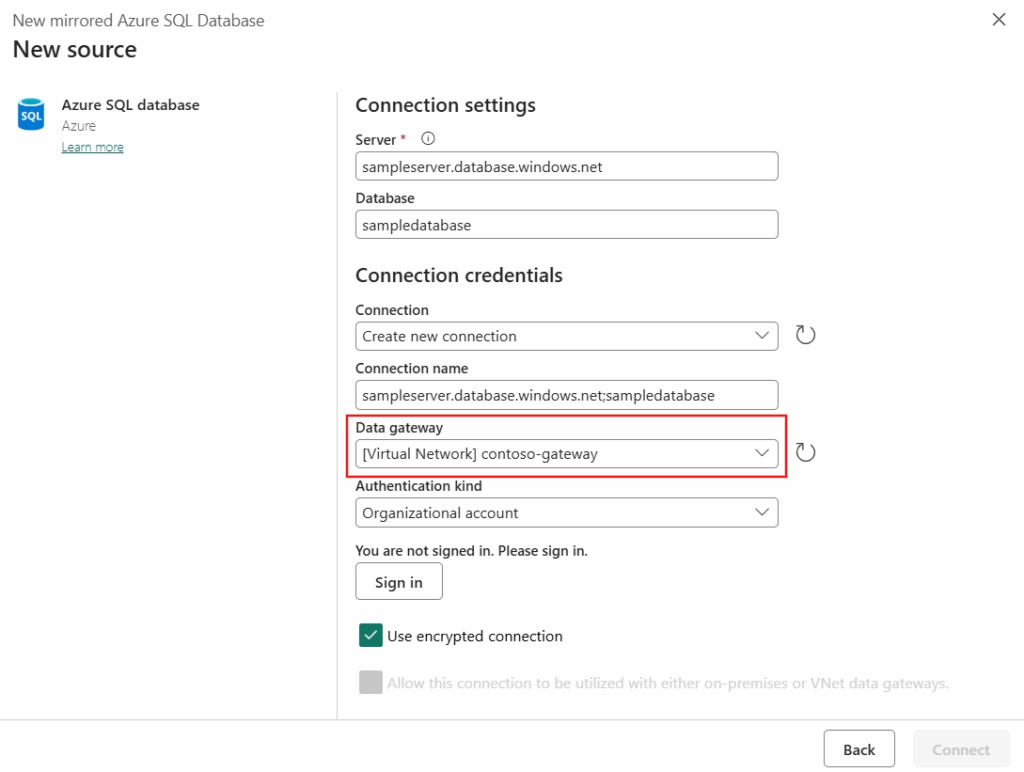Open the Connection dropdown
The image size is (1024, 772).
click(566, 336)
